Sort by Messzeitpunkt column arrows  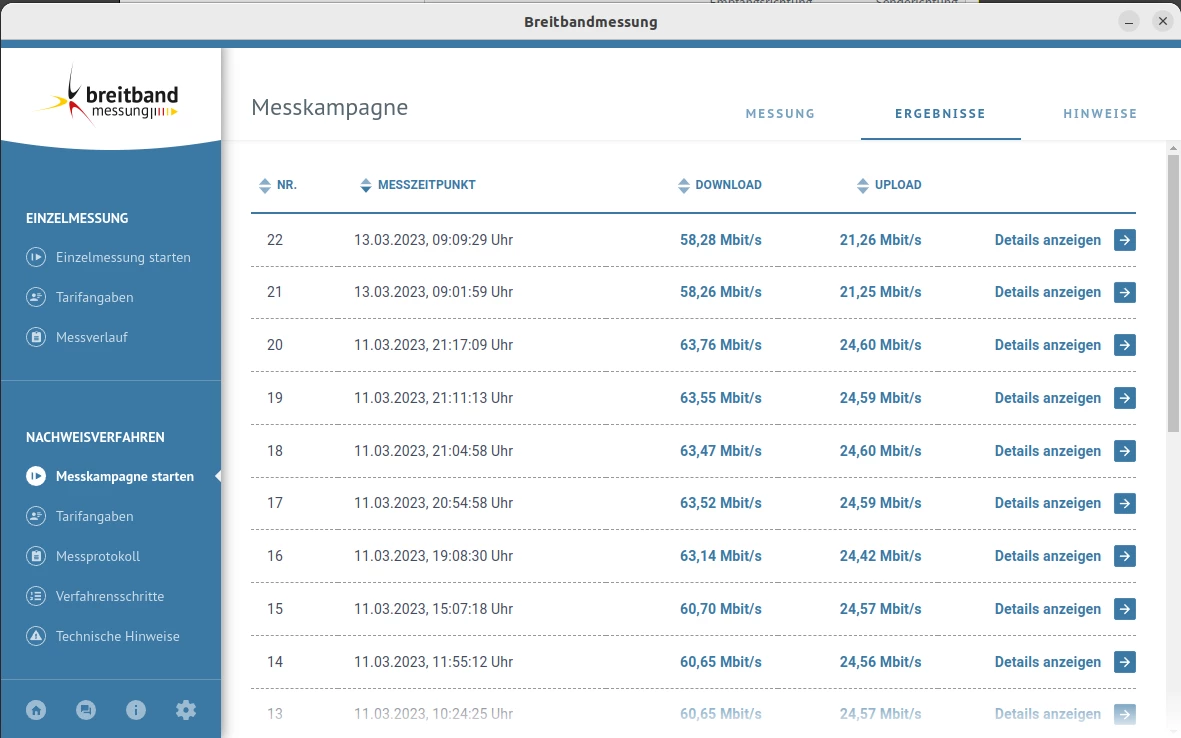click(x=365, y=185)
